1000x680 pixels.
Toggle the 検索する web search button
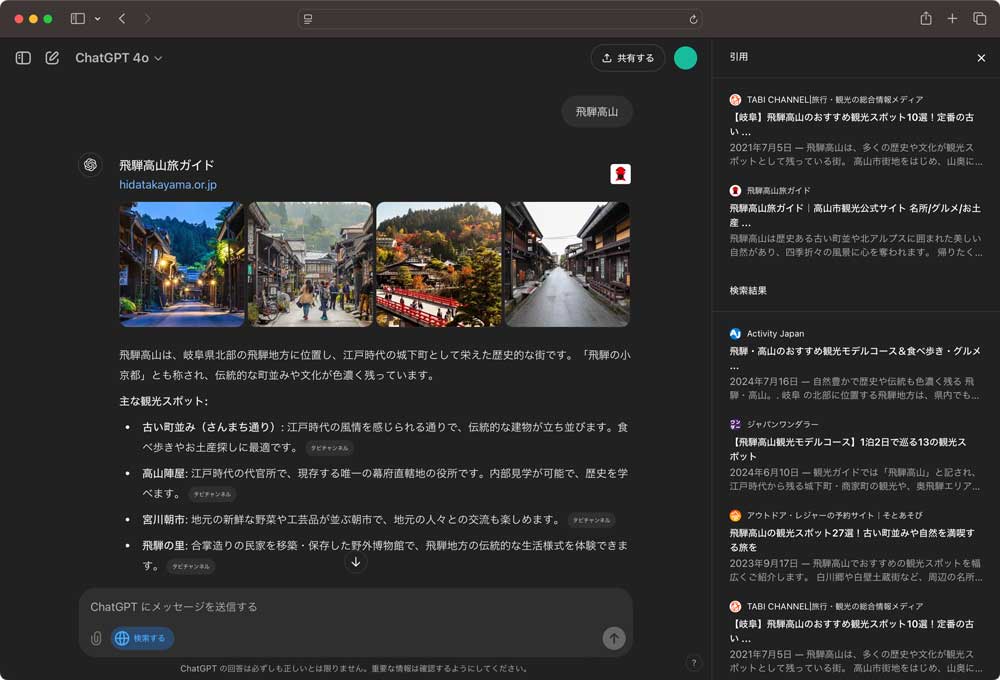[142, 638]
